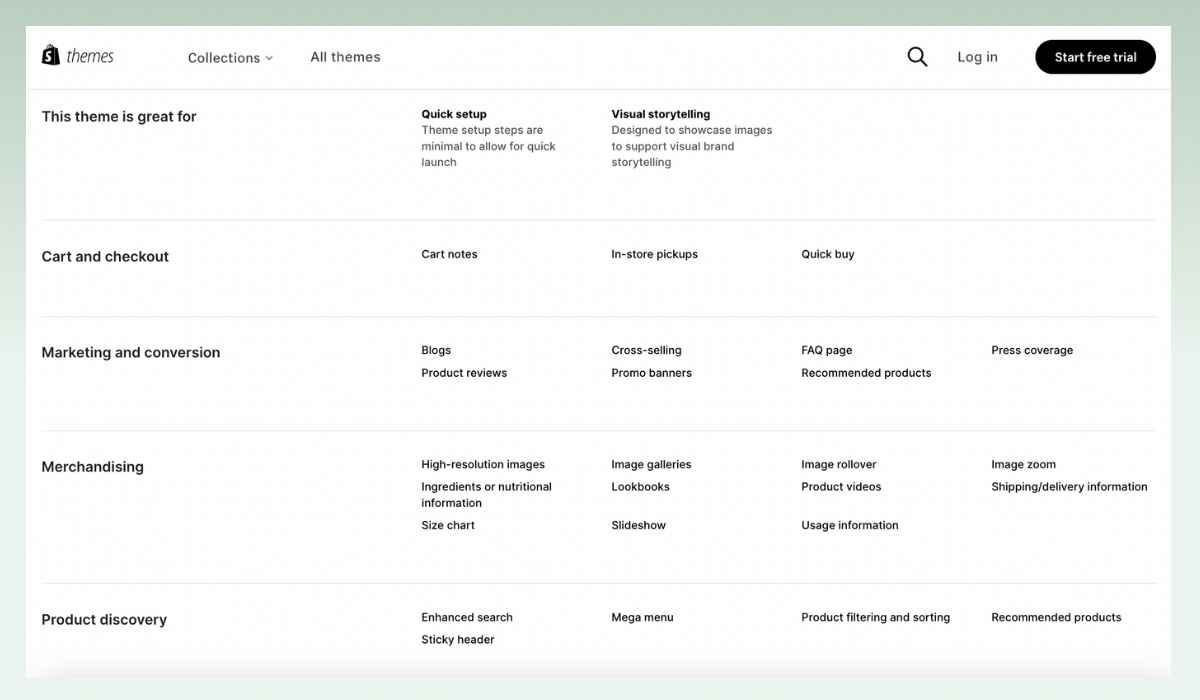The width and height of the screenshot is (1200, 700).
Task: Click the Start free trial button
Action: 1095,57
